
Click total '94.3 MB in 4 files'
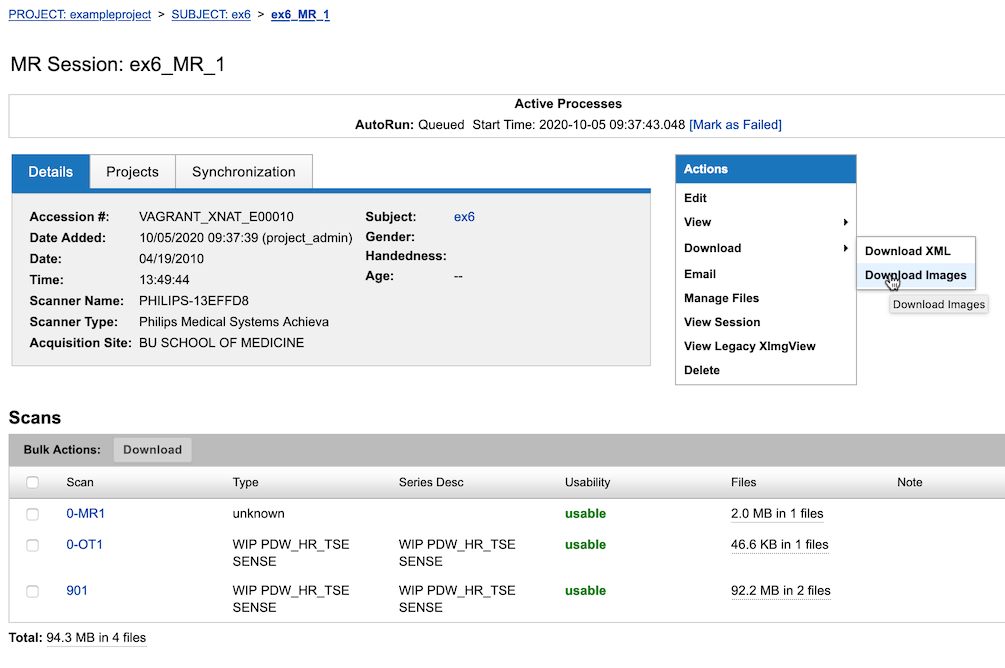click(x=96, y=638)
